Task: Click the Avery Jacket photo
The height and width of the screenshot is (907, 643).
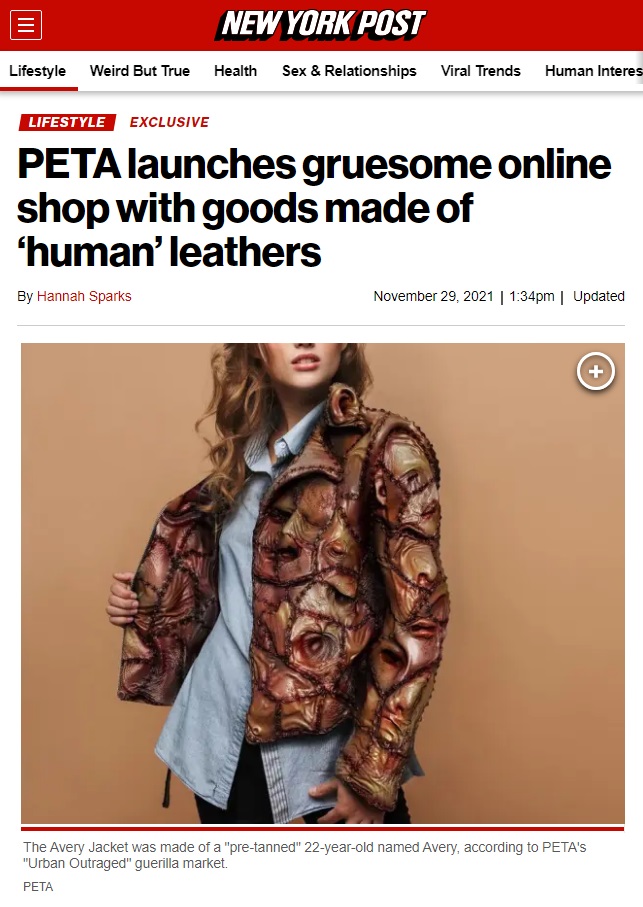Action: coord(323,583)
